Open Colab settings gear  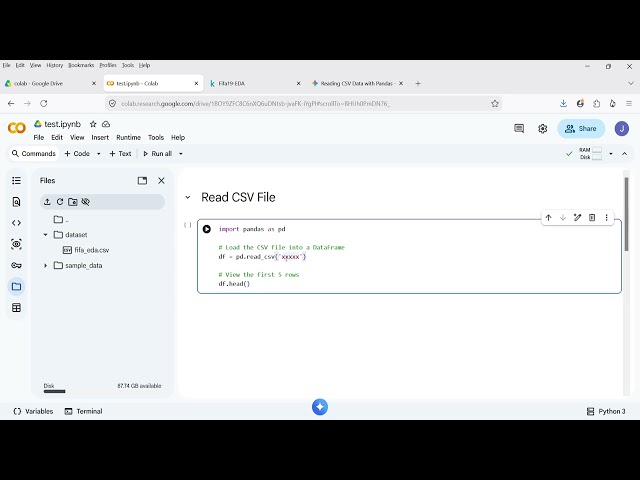(542, 129)
